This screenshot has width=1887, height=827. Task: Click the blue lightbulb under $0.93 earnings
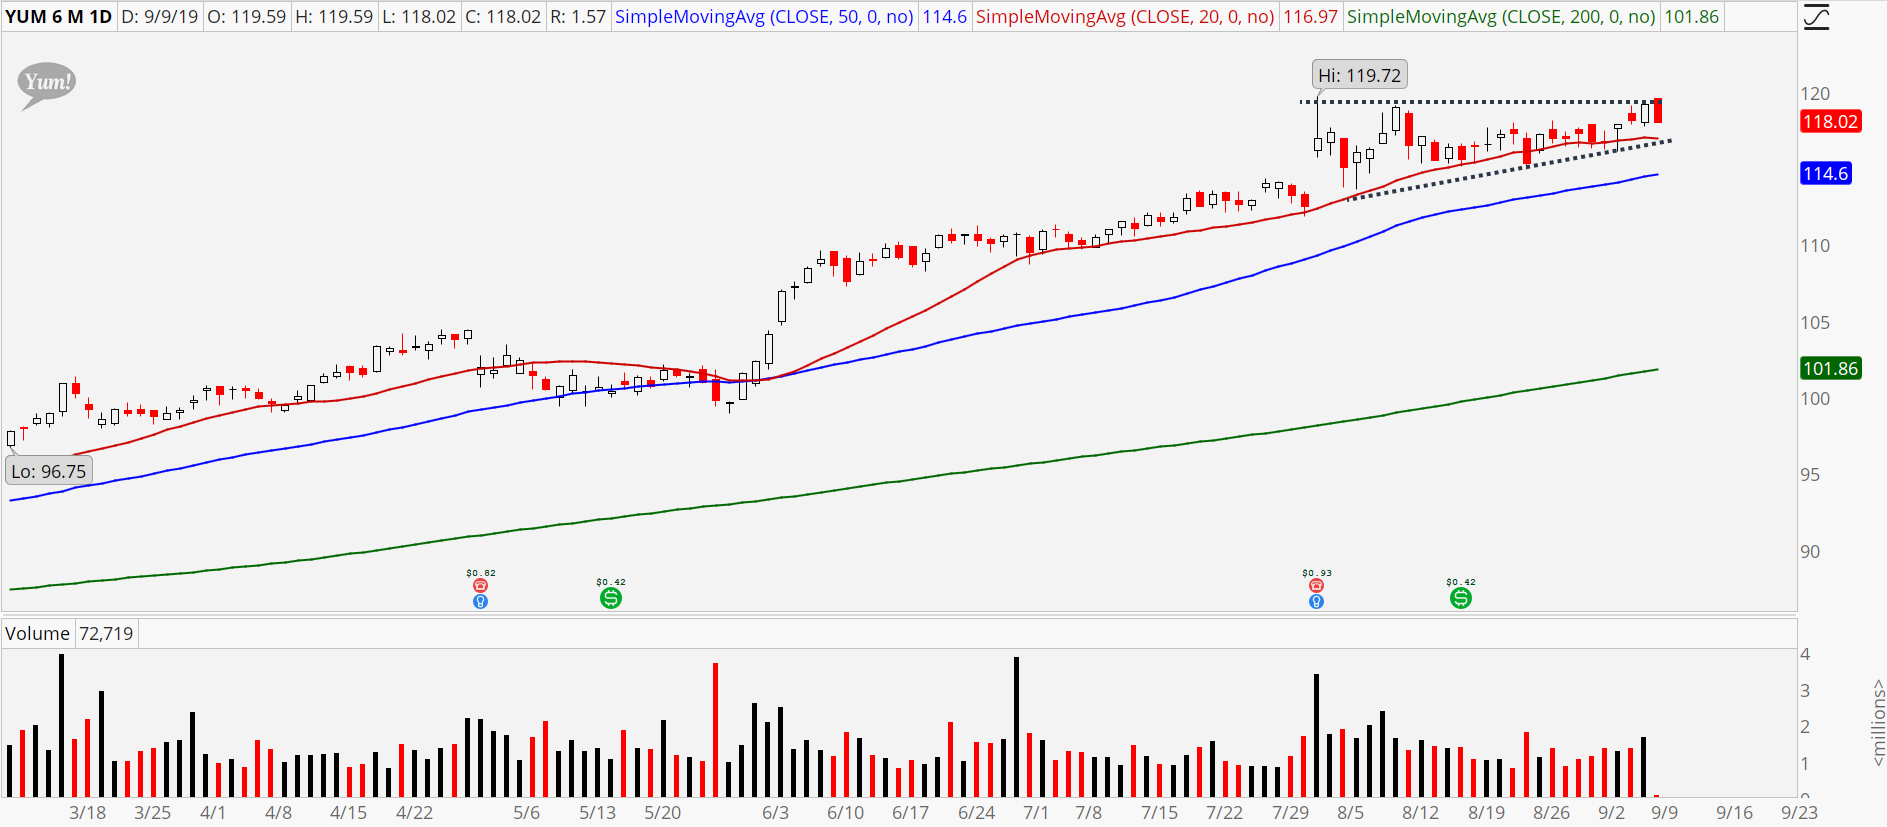pyautogui.click(x=1316, y=602)
